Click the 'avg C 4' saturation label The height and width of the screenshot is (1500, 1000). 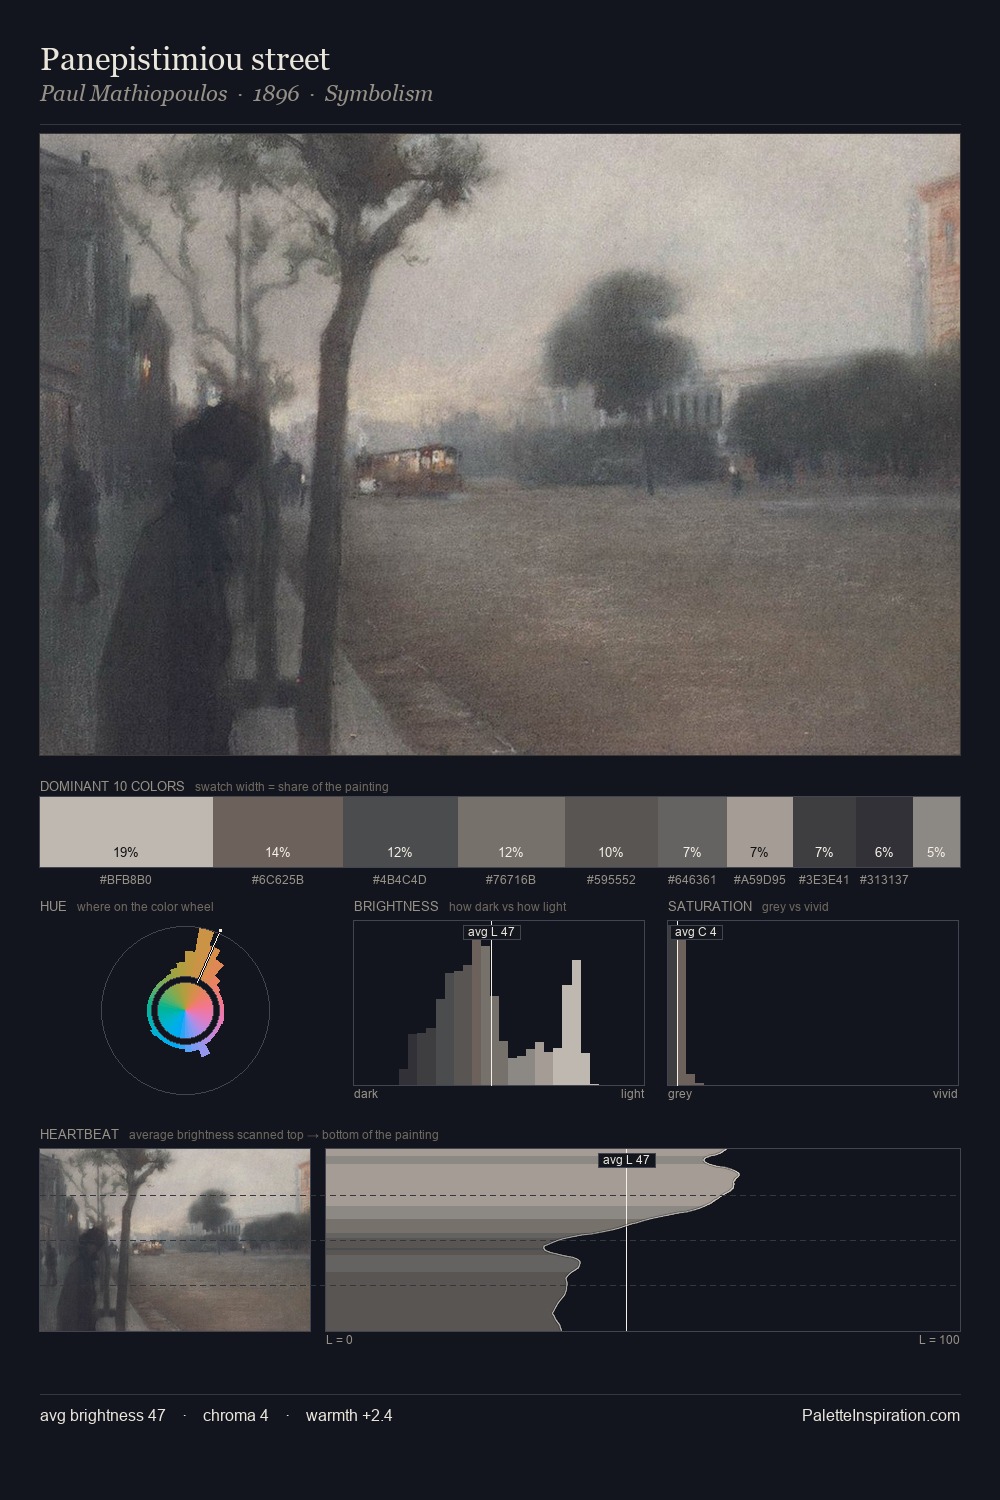(x=696, y=932)
